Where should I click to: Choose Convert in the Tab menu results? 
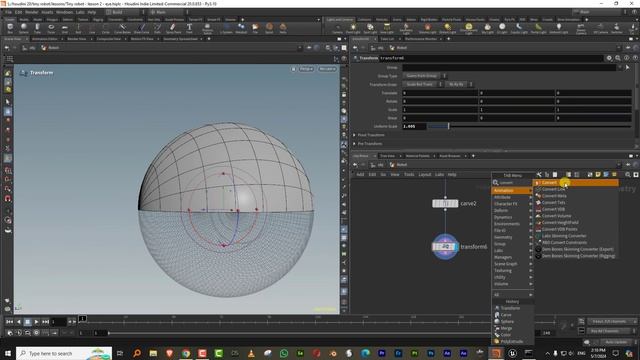tap(576, 182)
